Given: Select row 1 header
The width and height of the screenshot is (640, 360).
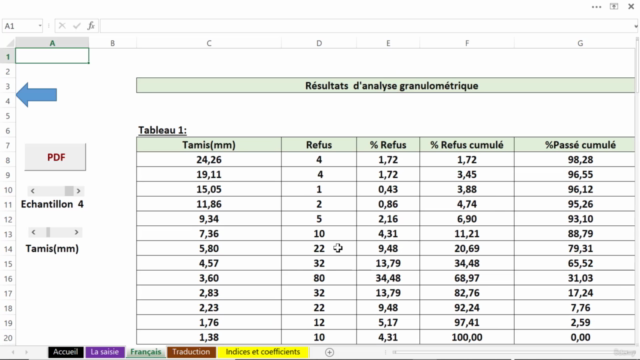Looking at the screenshot, I should point(8,57).
